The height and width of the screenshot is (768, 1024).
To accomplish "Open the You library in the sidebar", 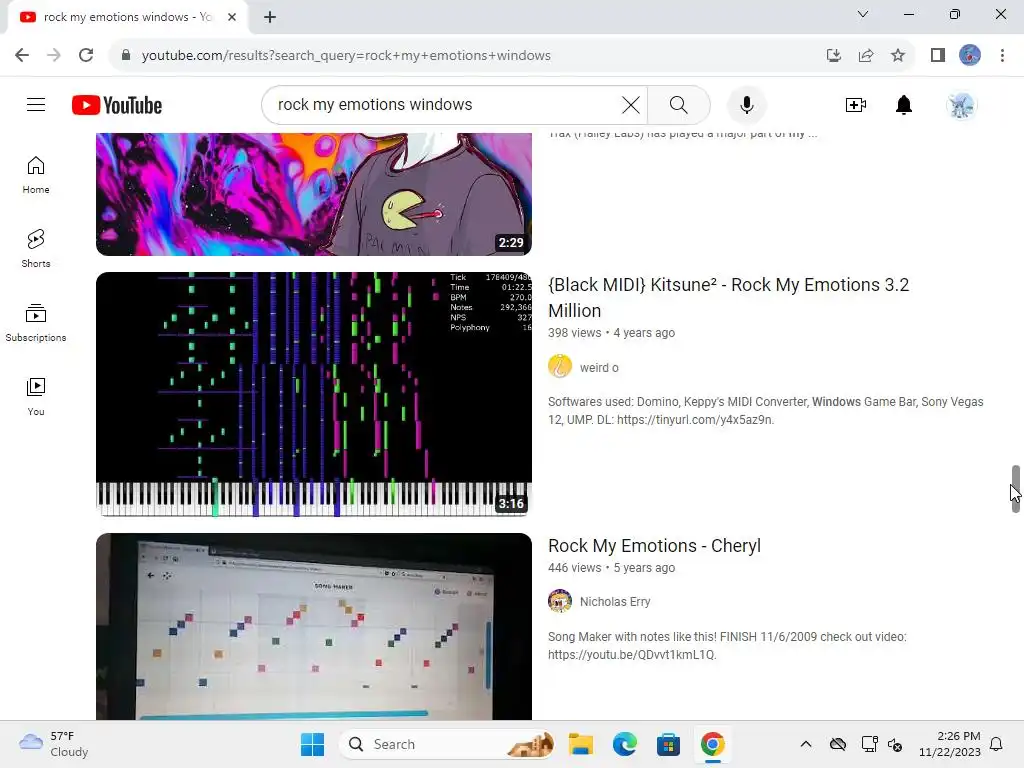I will [x=36, y=396].
